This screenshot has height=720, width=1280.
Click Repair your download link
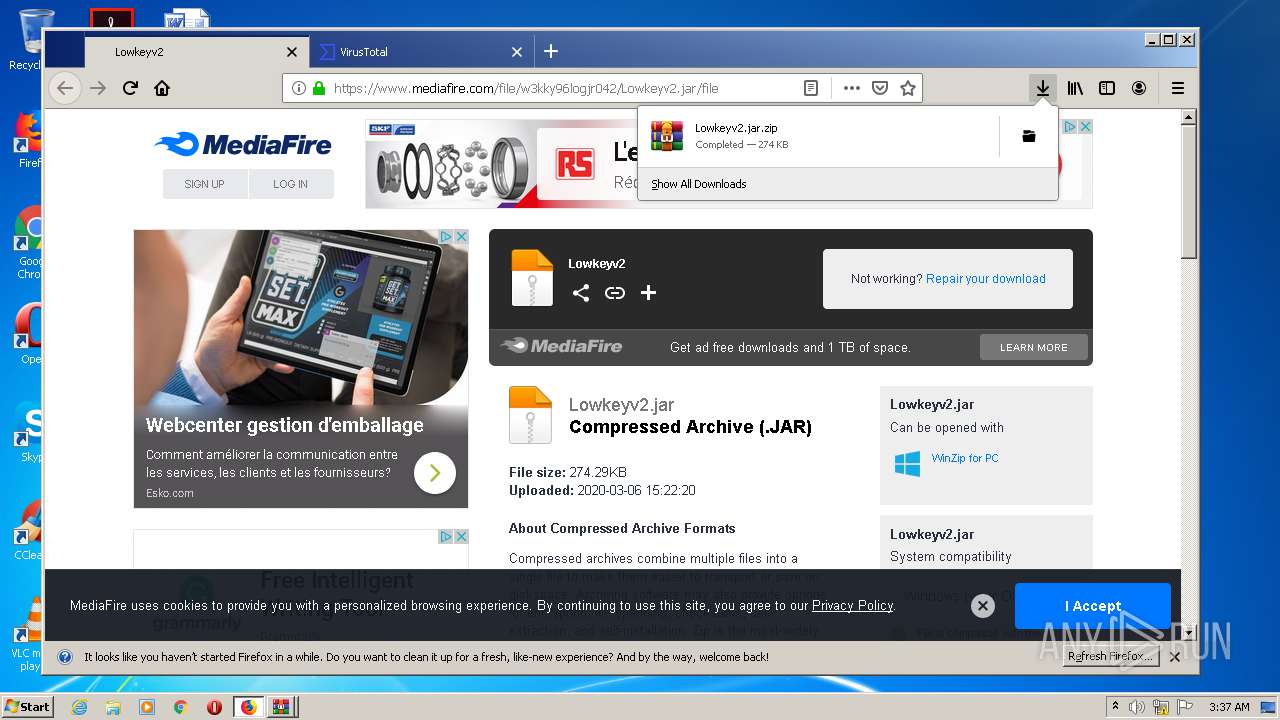click(986, 279)
